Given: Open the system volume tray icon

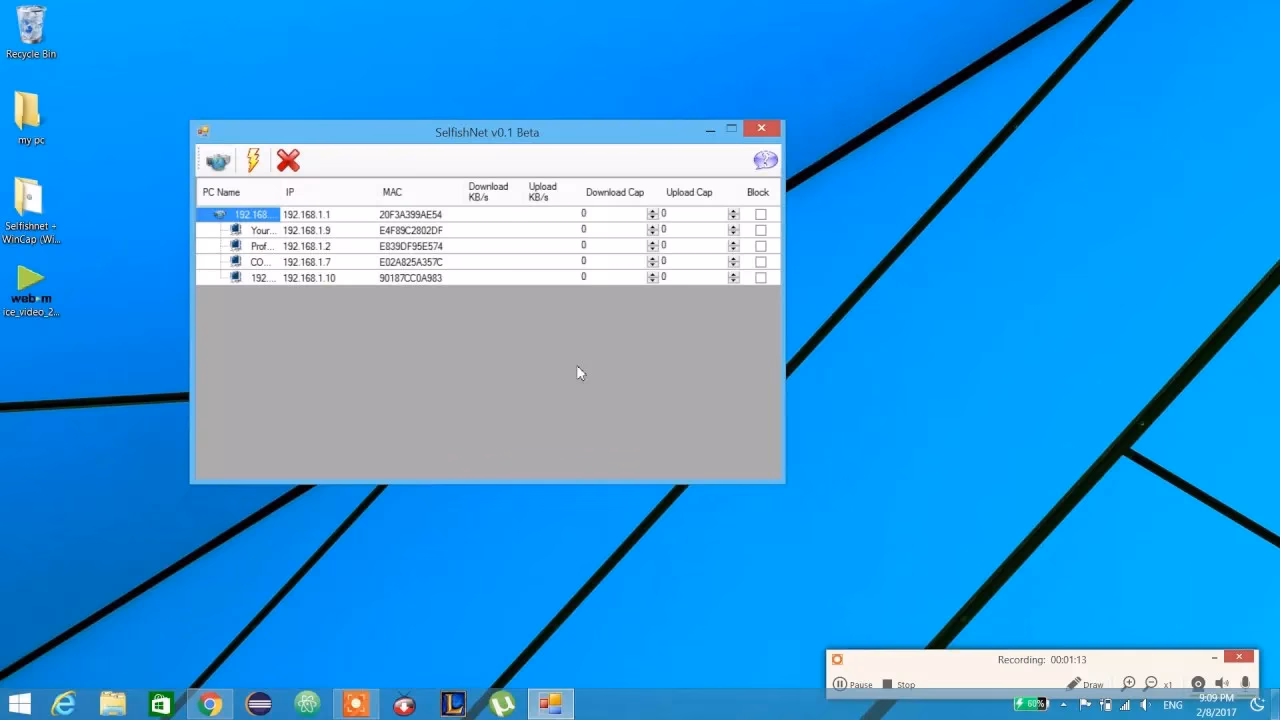Looking at the screenshot, I should (x=1145, y=705).
